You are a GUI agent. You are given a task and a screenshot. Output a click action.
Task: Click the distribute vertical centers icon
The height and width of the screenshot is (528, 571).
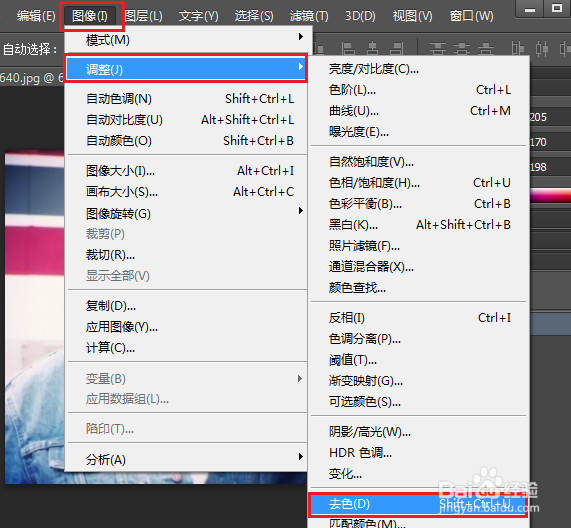(x=462, y=48)
